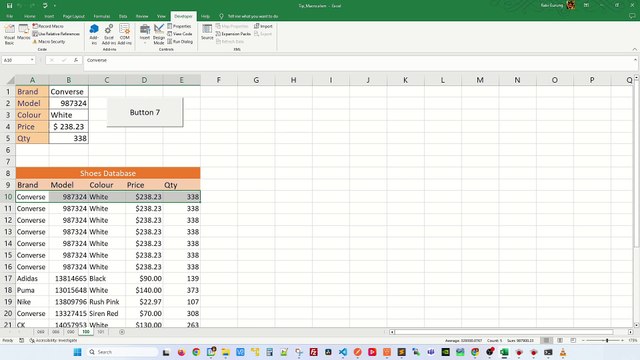
Task: Click Button 7 on the sheet
Action: pos(145,112)
